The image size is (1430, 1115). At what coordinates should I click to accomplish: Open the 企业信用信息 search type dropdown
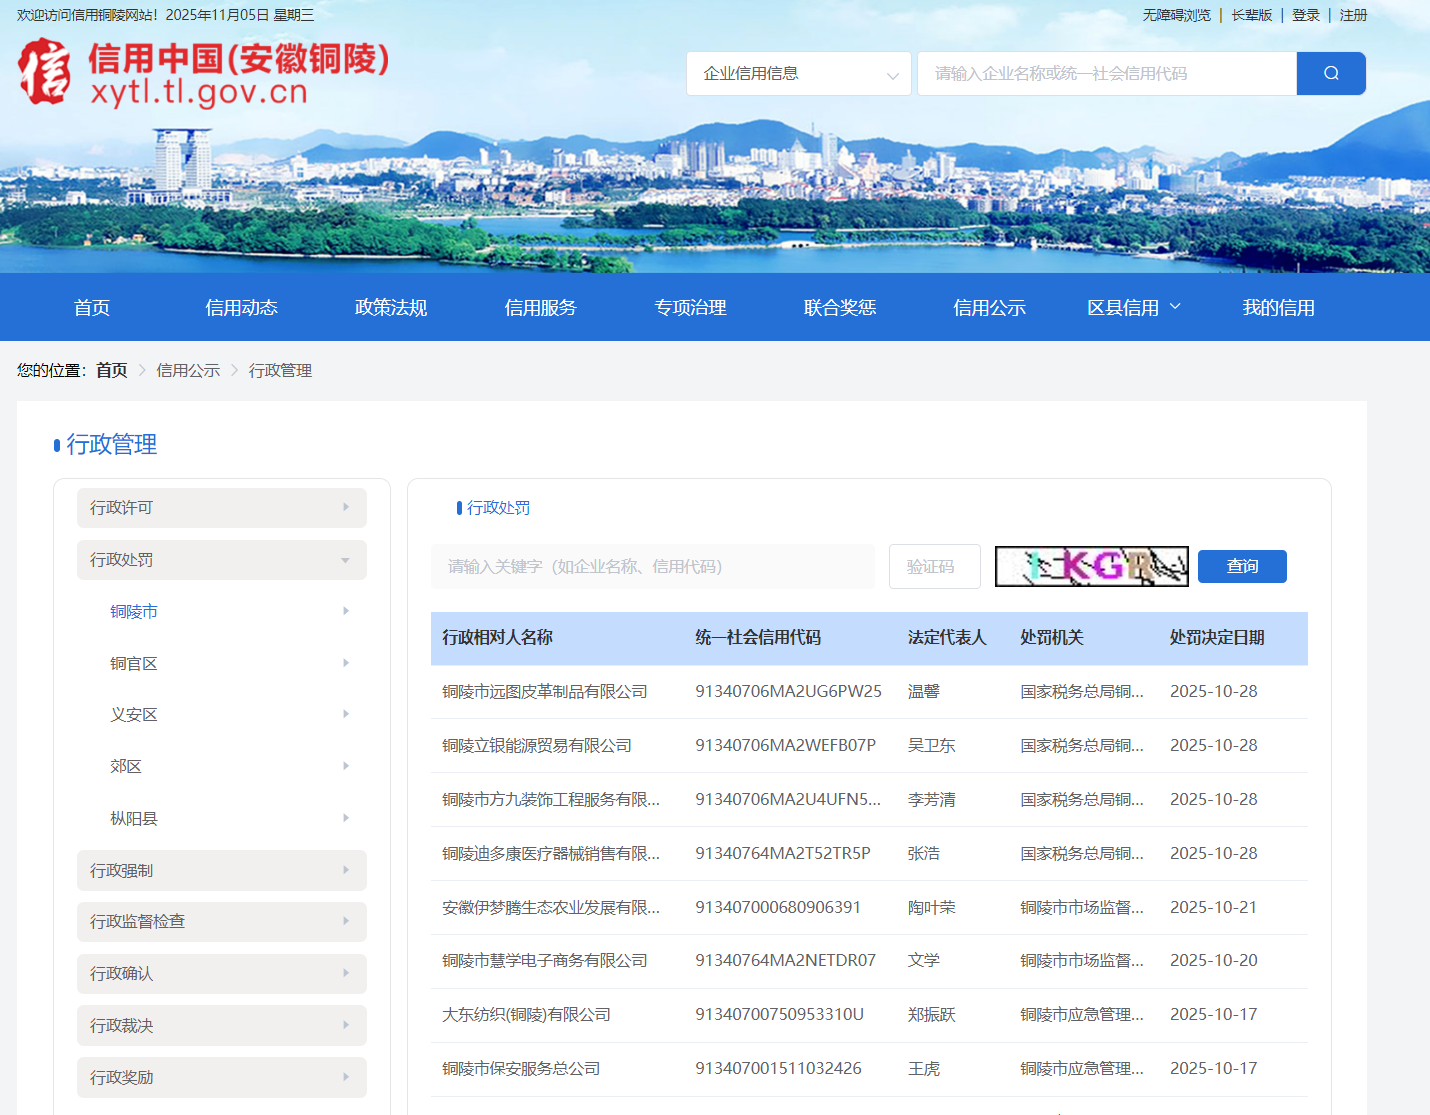pos(797,73)
